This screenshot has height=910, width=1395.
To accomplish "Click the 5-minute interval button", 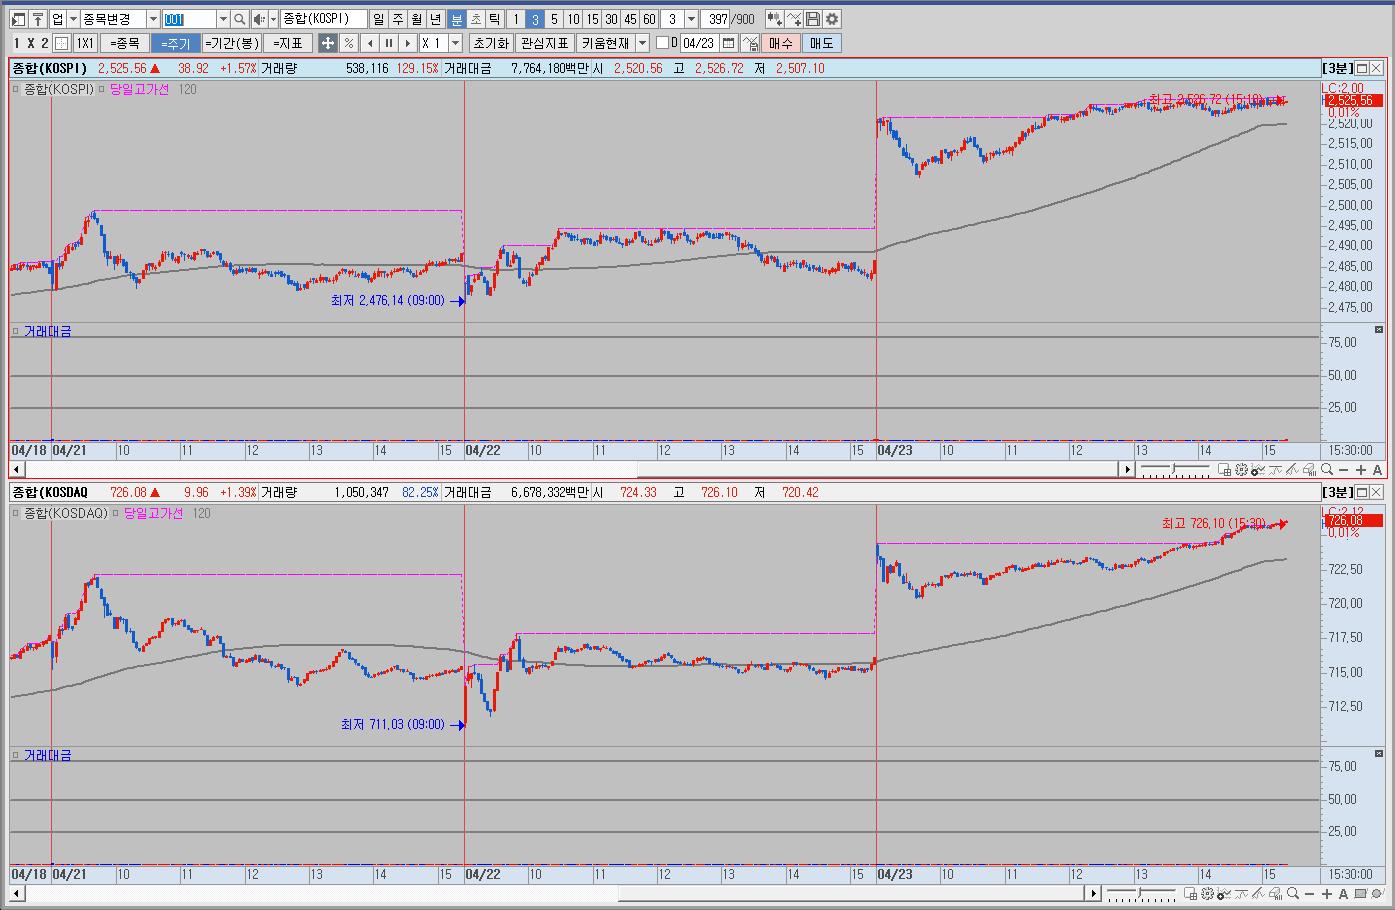I will [554, 19].
